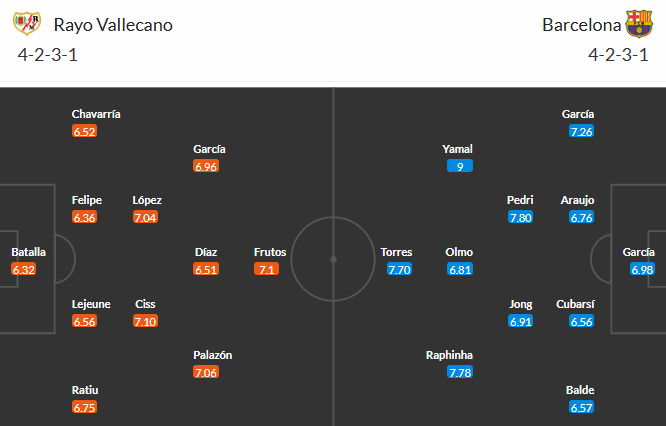Click the Barcelona club crest
The width and height of the screenshot is (666, 426).
(x=638, y=24)
